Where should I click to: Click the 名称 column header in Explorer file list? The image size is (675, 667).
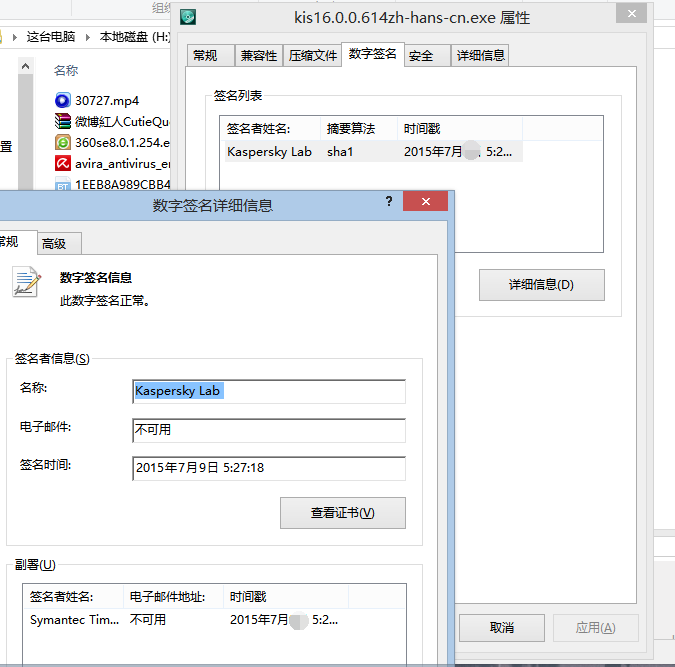pos(66,70)
